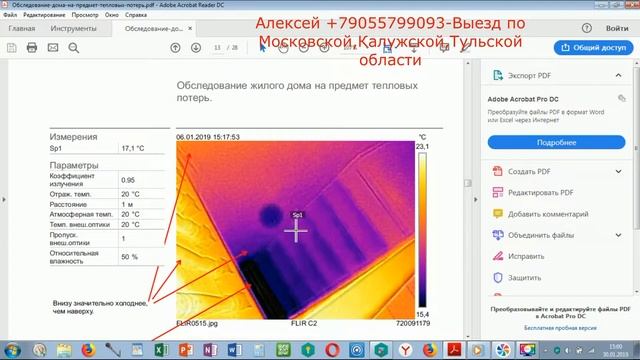Open the Окно menu
This screenshot has width=640, height=360.
(x=111, y=15)
